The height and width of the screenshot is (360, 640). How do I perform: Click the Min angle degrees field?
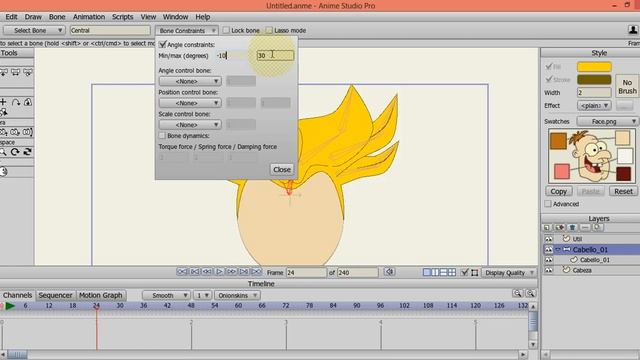[x=233, y=56]
